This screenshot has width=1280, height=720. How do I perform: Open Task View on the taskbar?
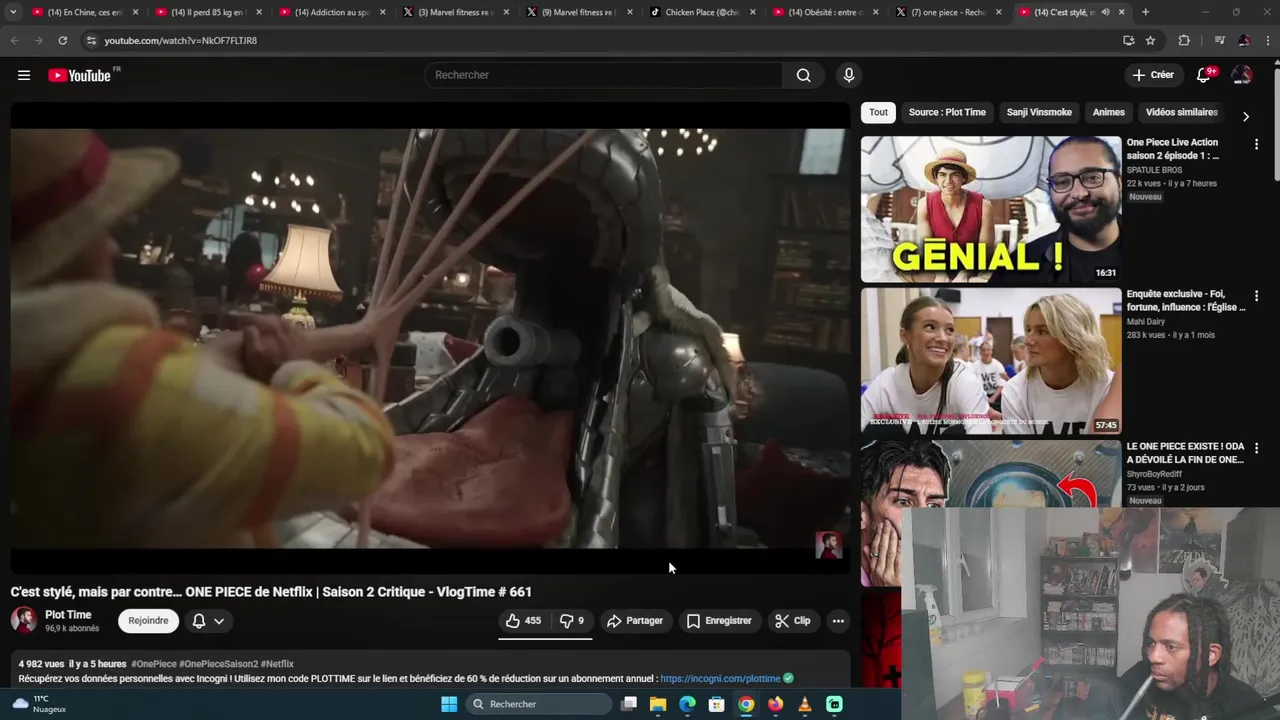point(629,704)
